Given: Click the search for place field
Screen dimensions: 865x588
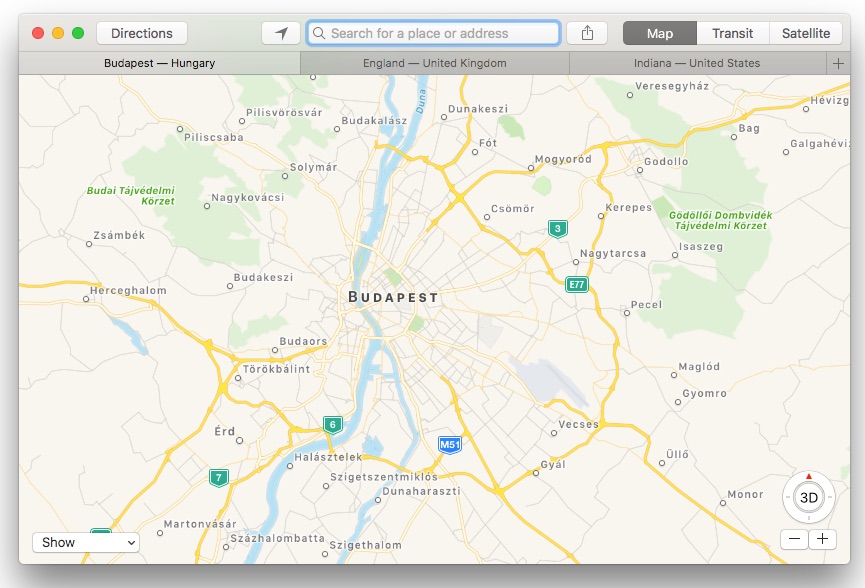Looking at the screenshot, I should click(x=434, y=33).
